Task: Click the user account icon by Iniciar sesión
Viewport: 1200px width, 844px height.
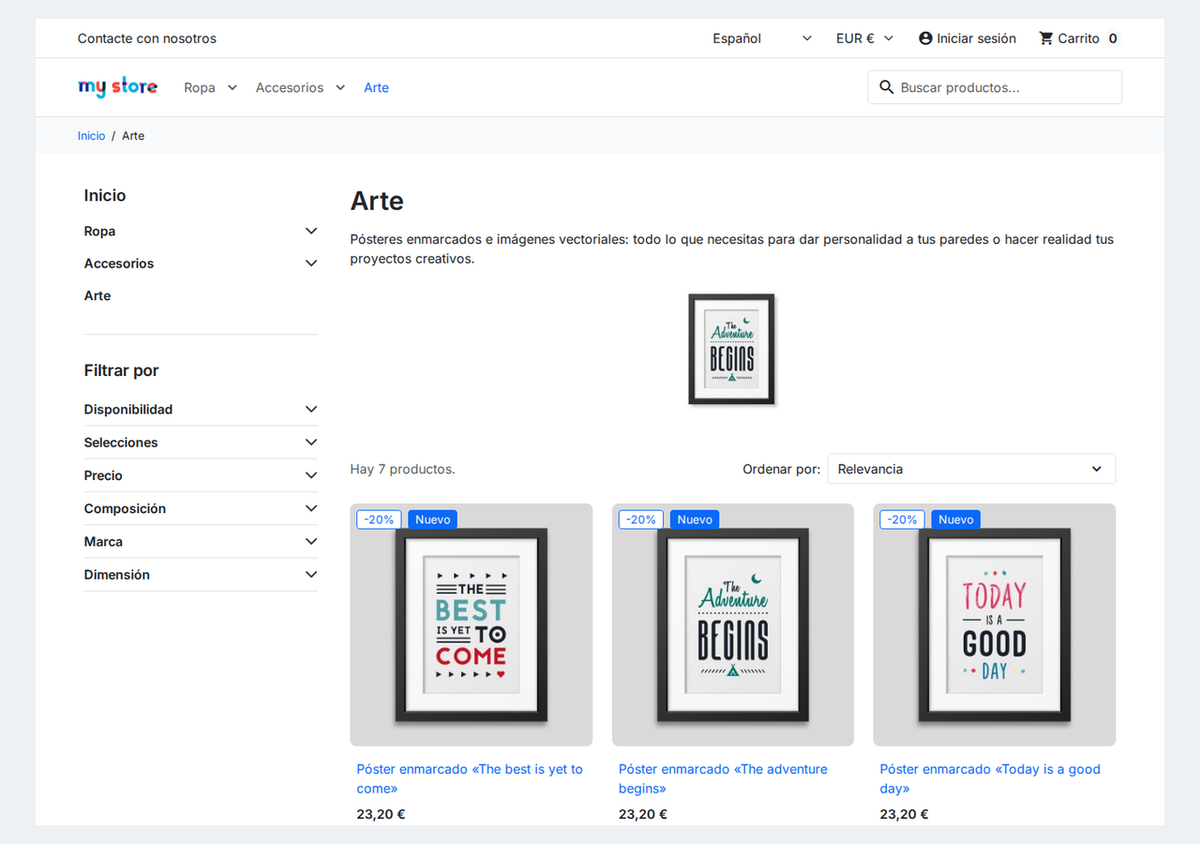Action: (925, 38)
